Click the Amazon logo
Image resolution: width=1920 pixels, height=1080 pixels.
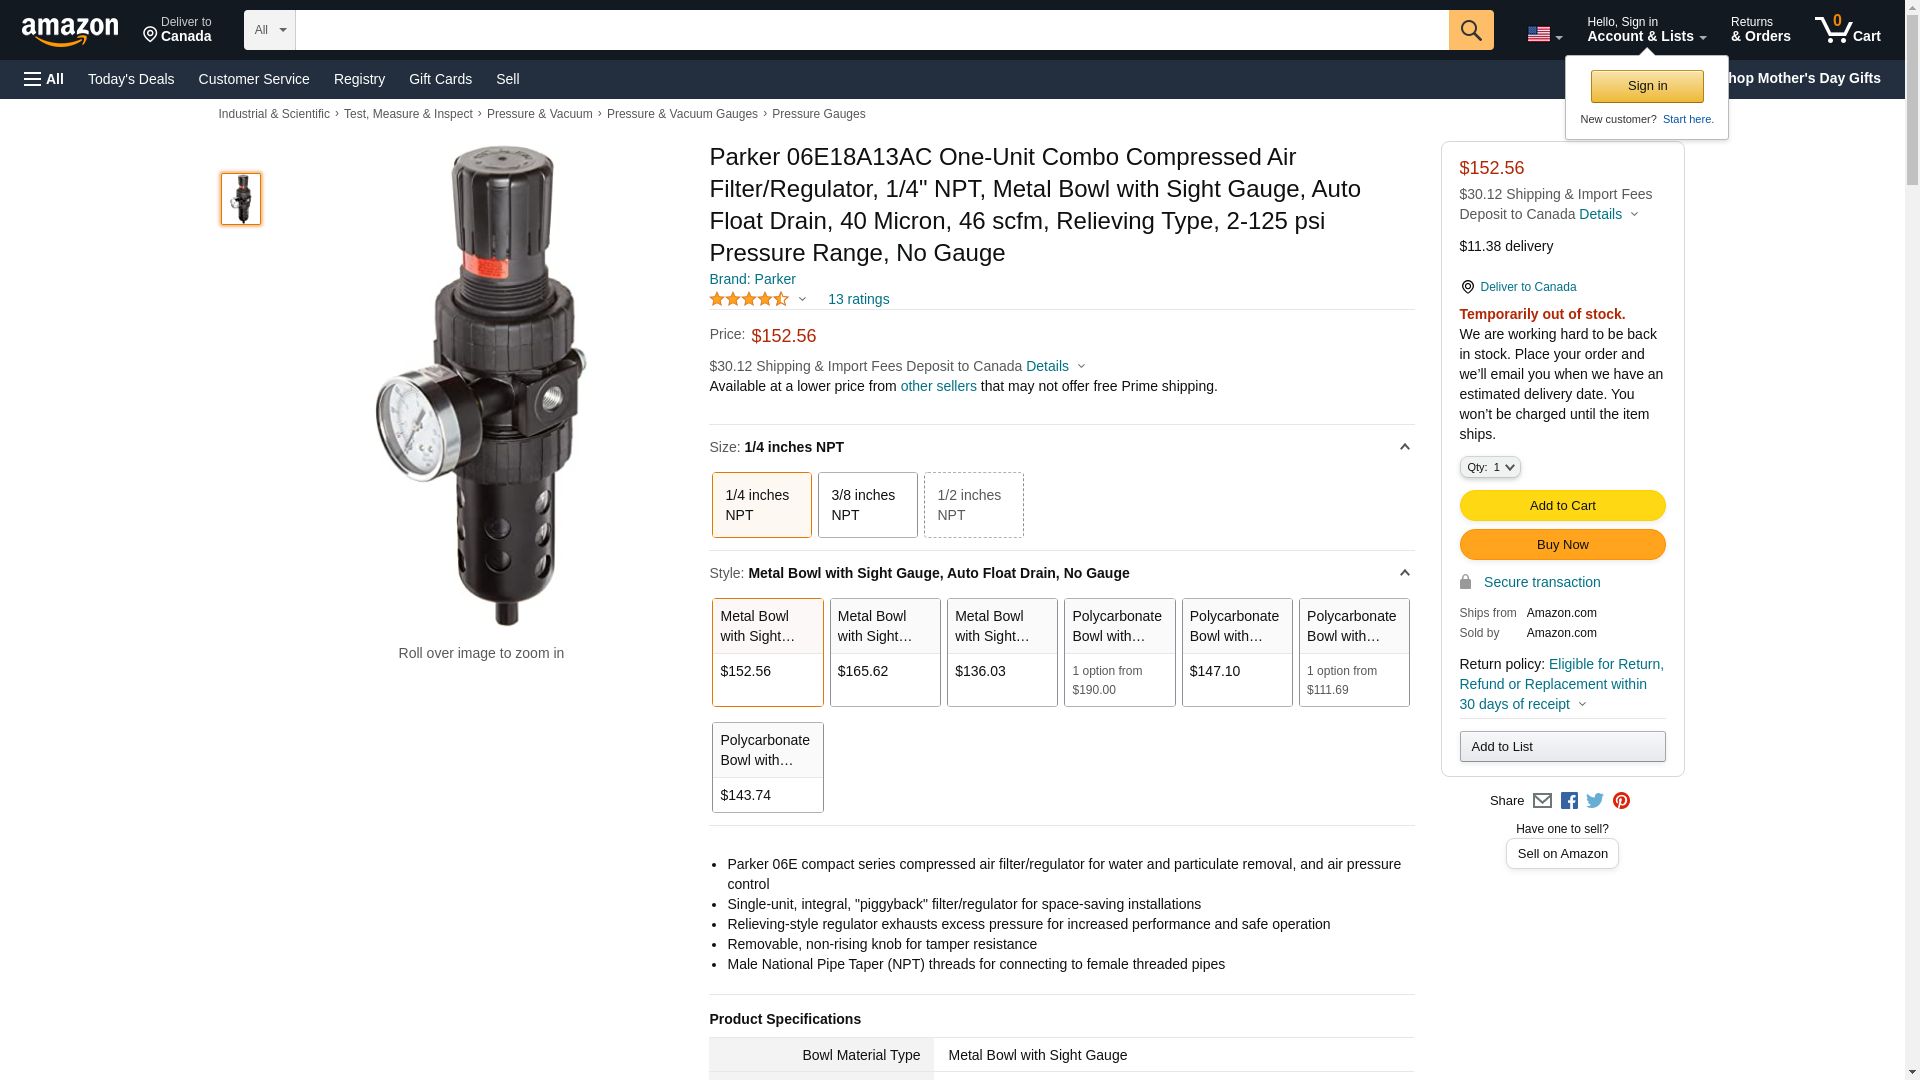[70, 31]
